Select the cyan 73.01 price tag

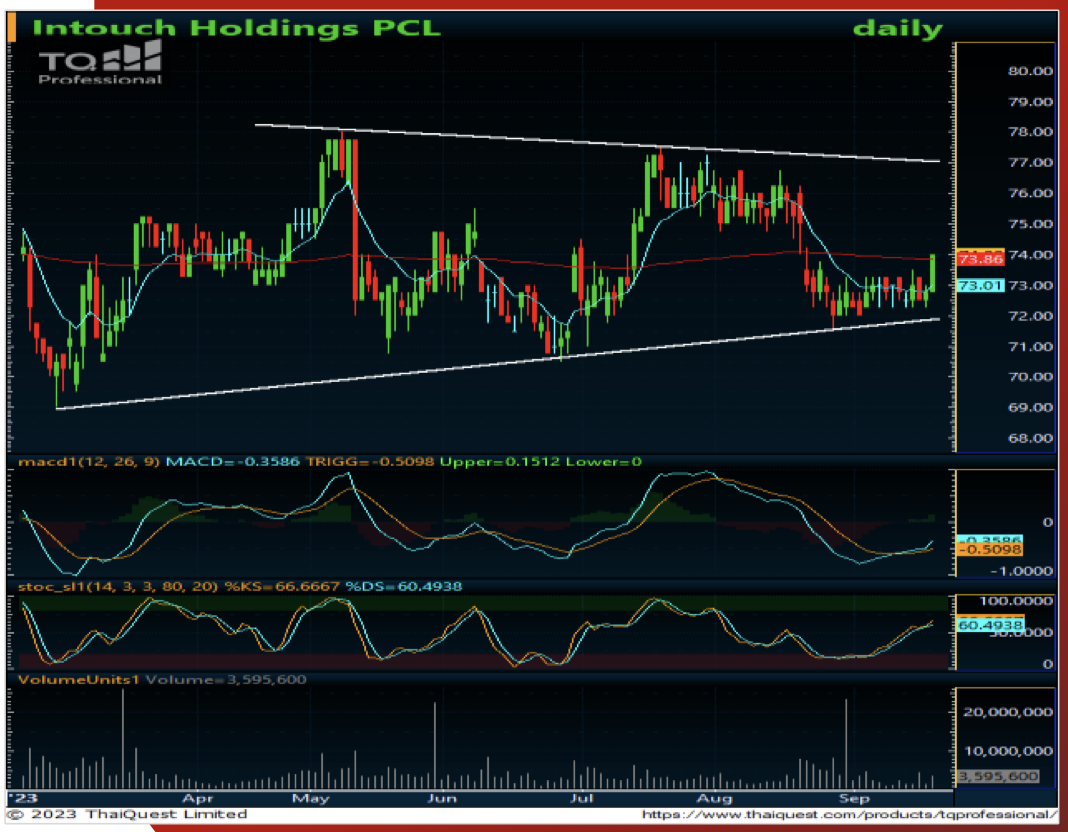click(x=980, y=285)
